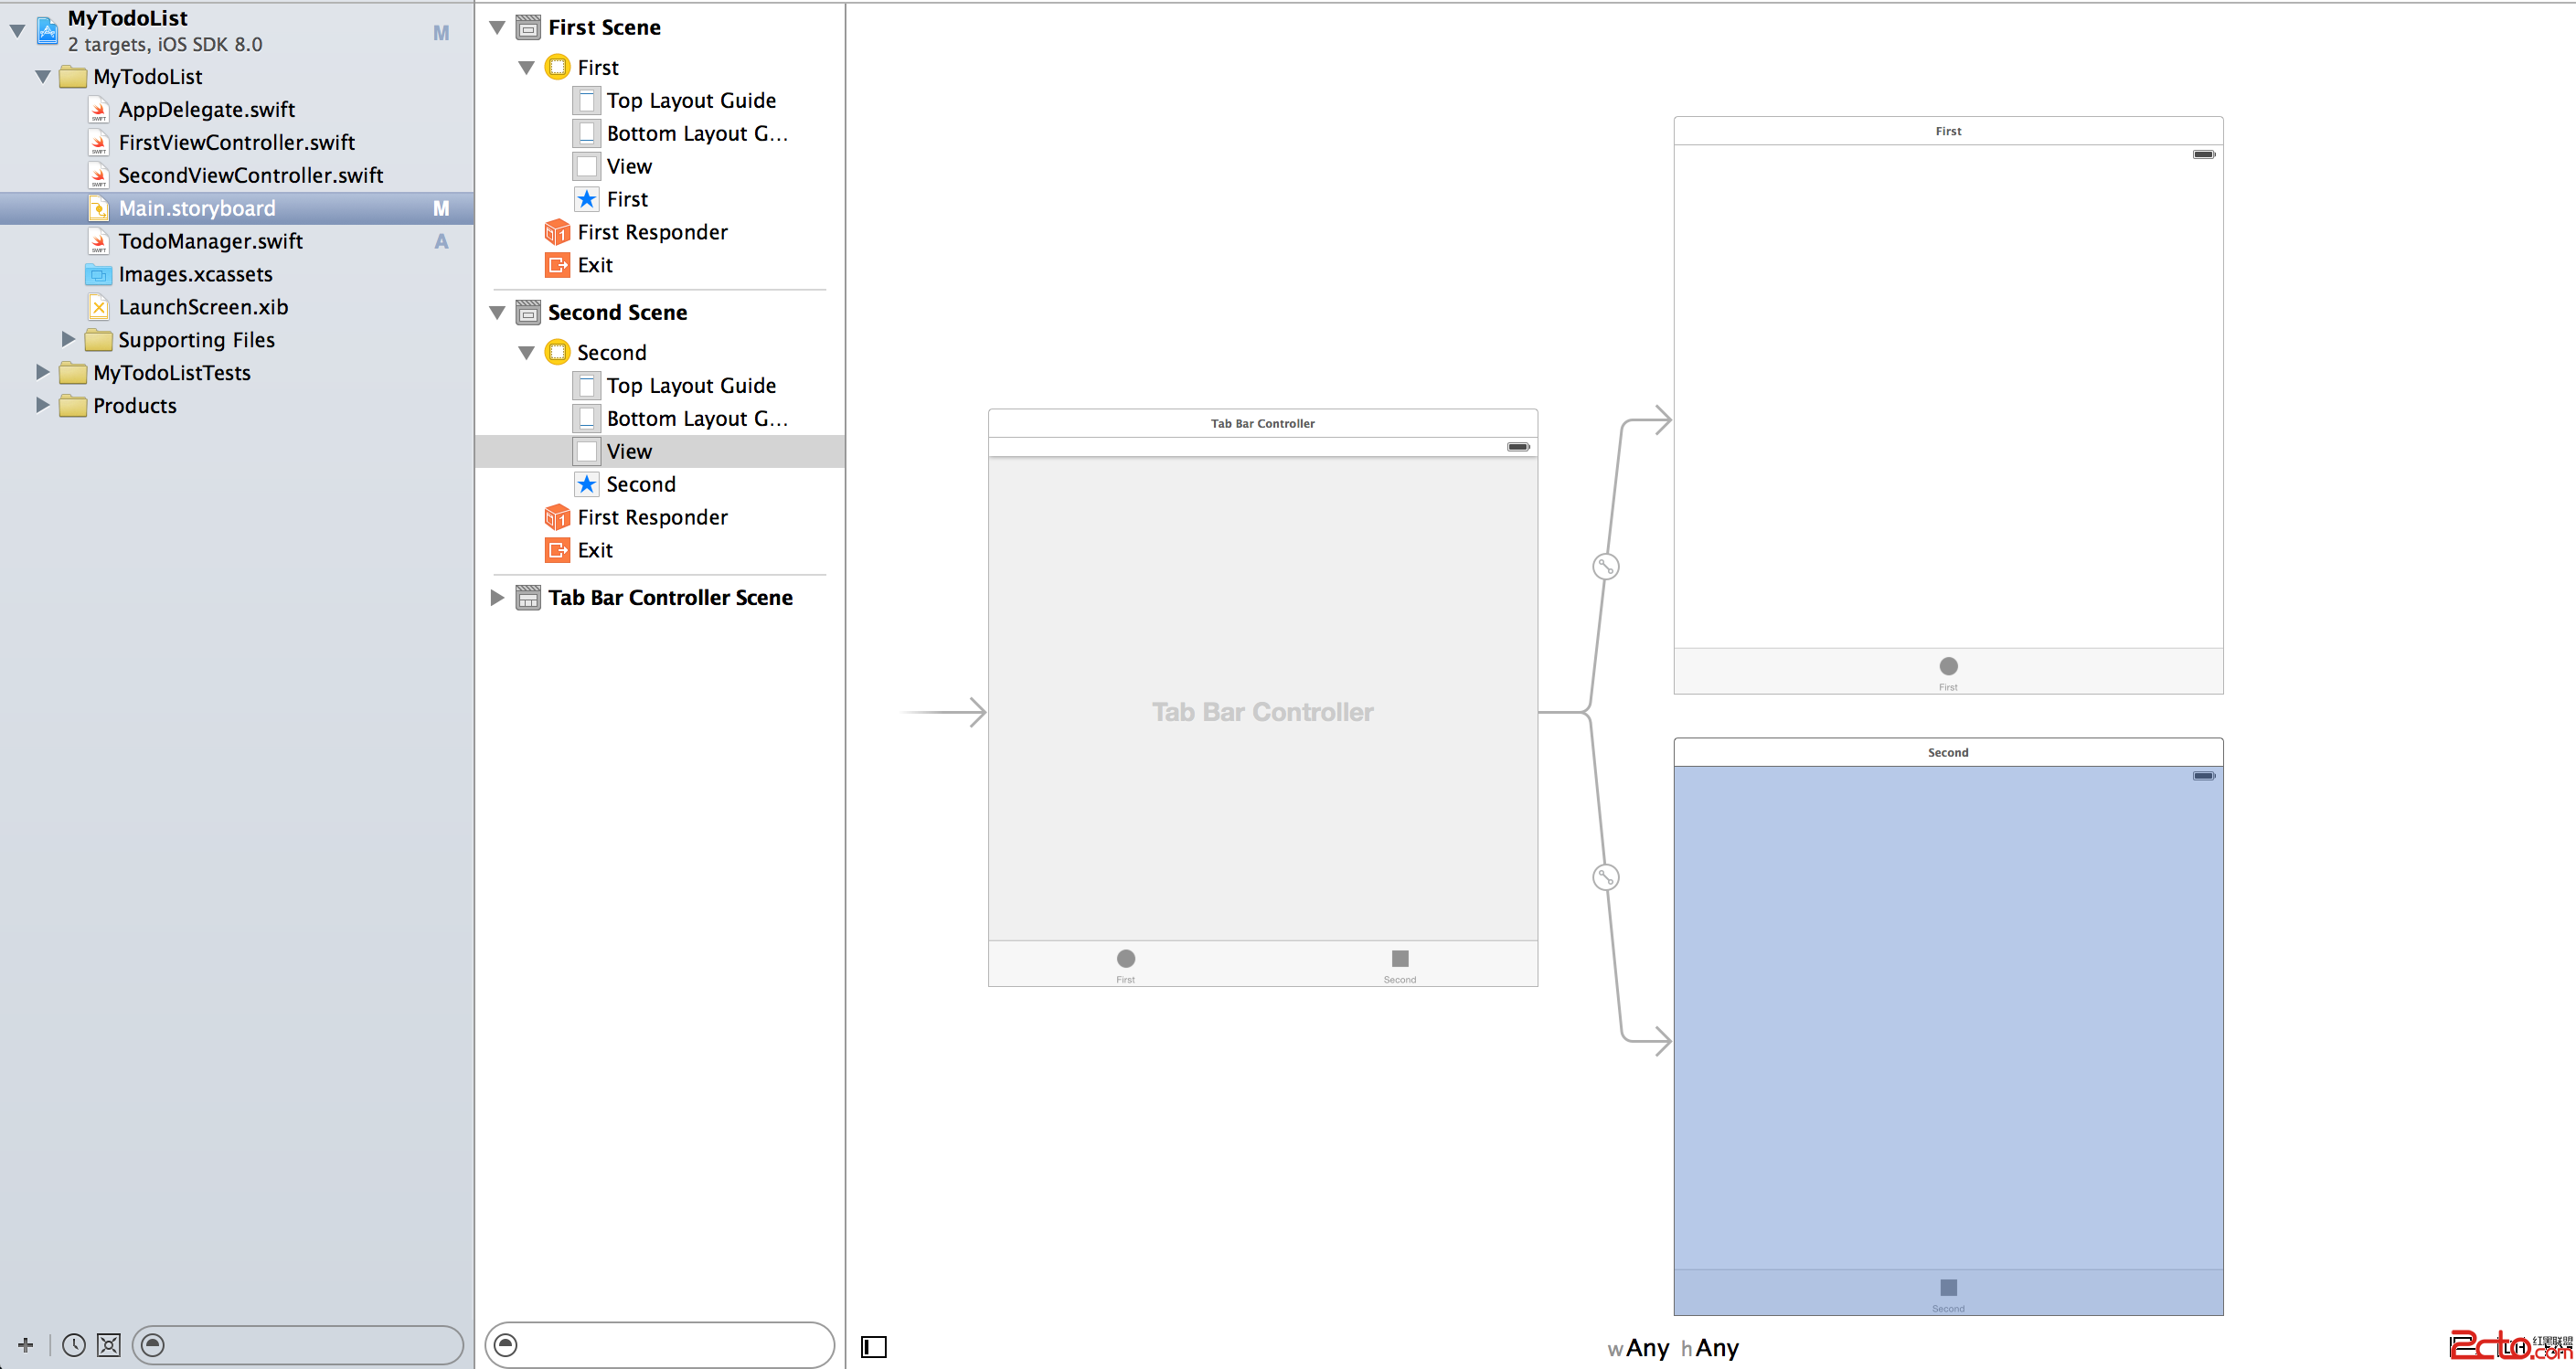The image size is (2576, 1369).
Task: Click the source control status filter icon
Action: pyautogui.click(x=109, y=1345)
